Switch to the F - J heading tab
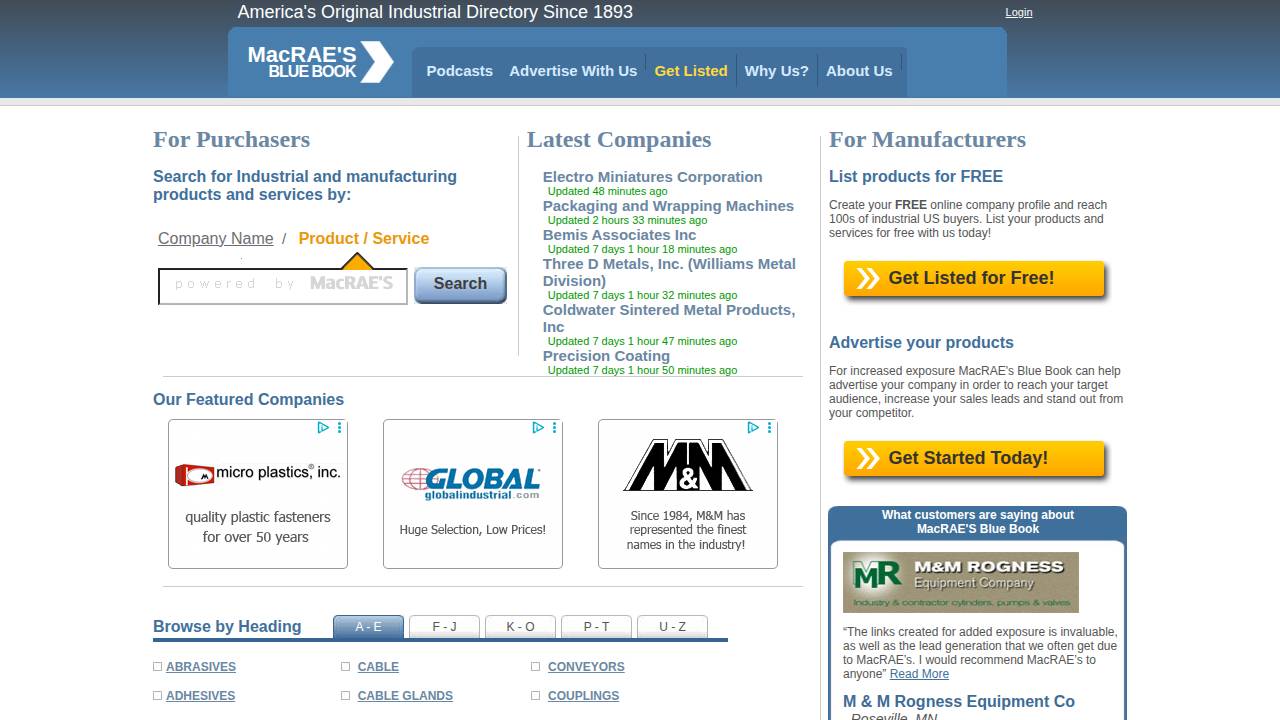 coord(444,627)
